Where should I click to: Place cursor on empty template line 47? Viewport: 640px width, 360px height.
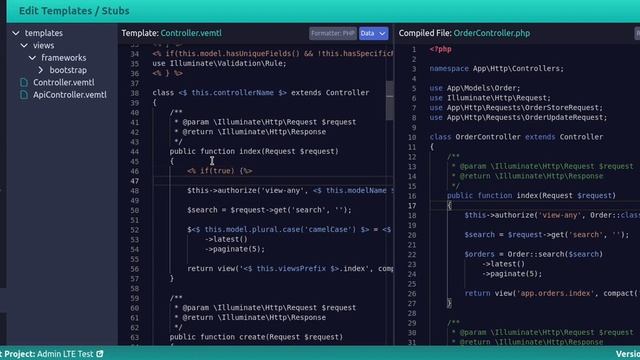pyautogui.click(x=273, y=181)
